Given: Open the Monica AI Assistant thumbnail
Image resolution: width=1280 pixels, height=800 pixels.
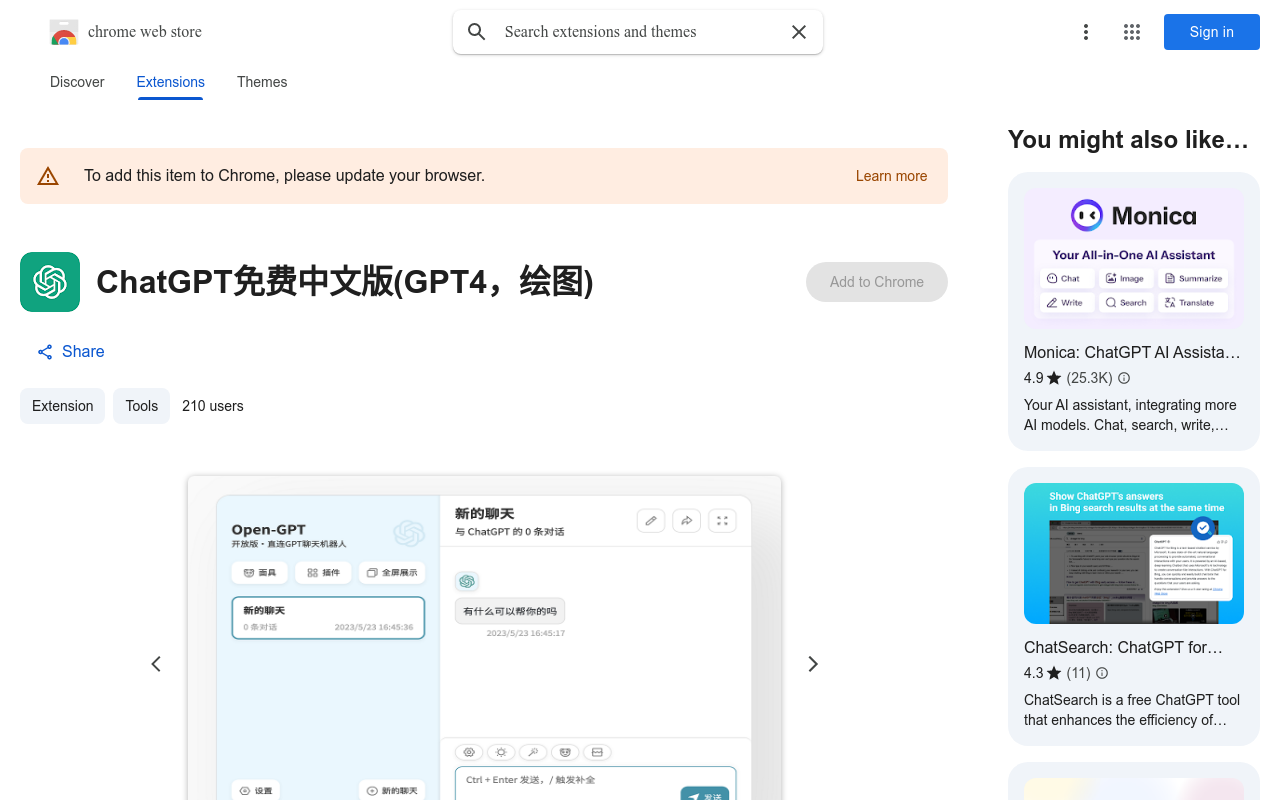Looking at the screenshot, I should [x=1133, y=253].
